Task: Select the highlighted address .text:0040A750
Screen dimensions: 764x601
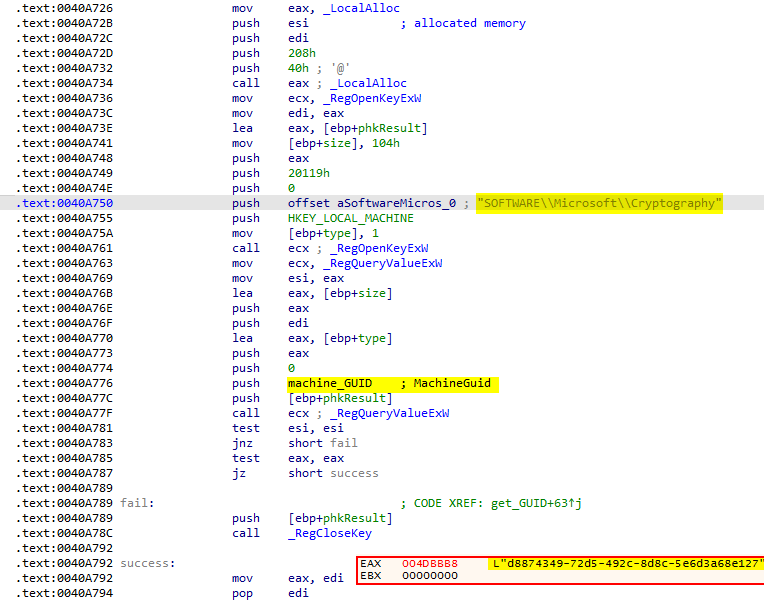Action: (60, 203)
